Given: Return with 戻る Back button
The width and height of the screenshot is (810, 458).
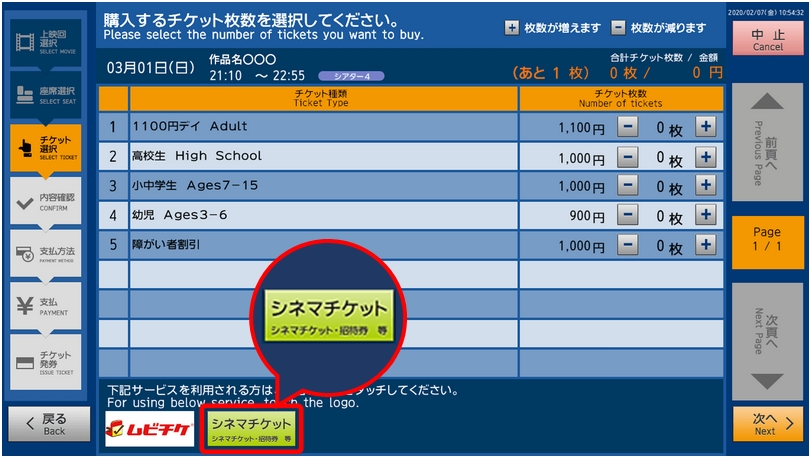Looking at the screenshot, I should (49, 424).
